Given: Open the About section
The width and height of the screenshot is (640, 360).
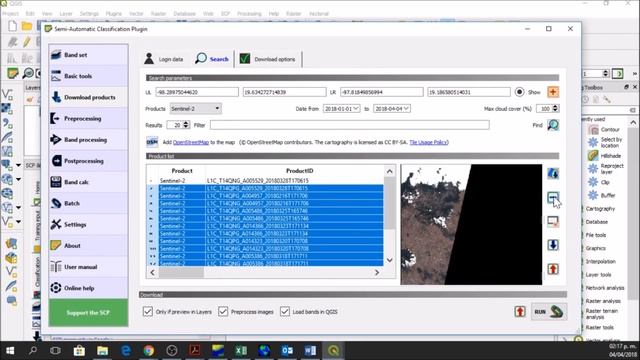Looking at the screenshot, I should point(88,246).
